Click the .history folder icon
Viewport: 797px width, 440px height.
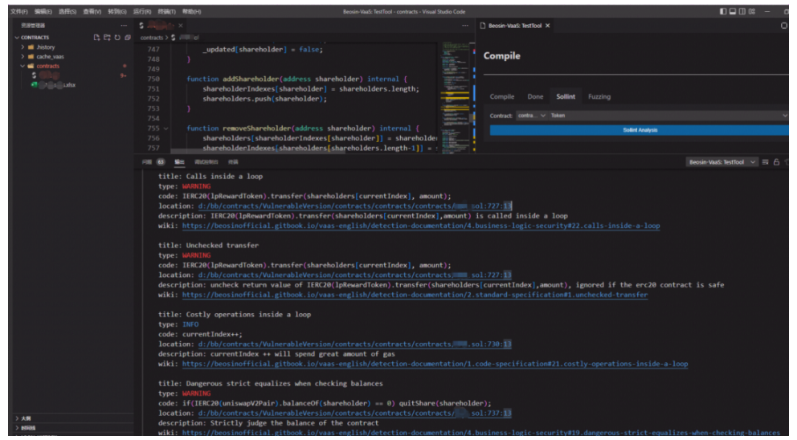31,47
